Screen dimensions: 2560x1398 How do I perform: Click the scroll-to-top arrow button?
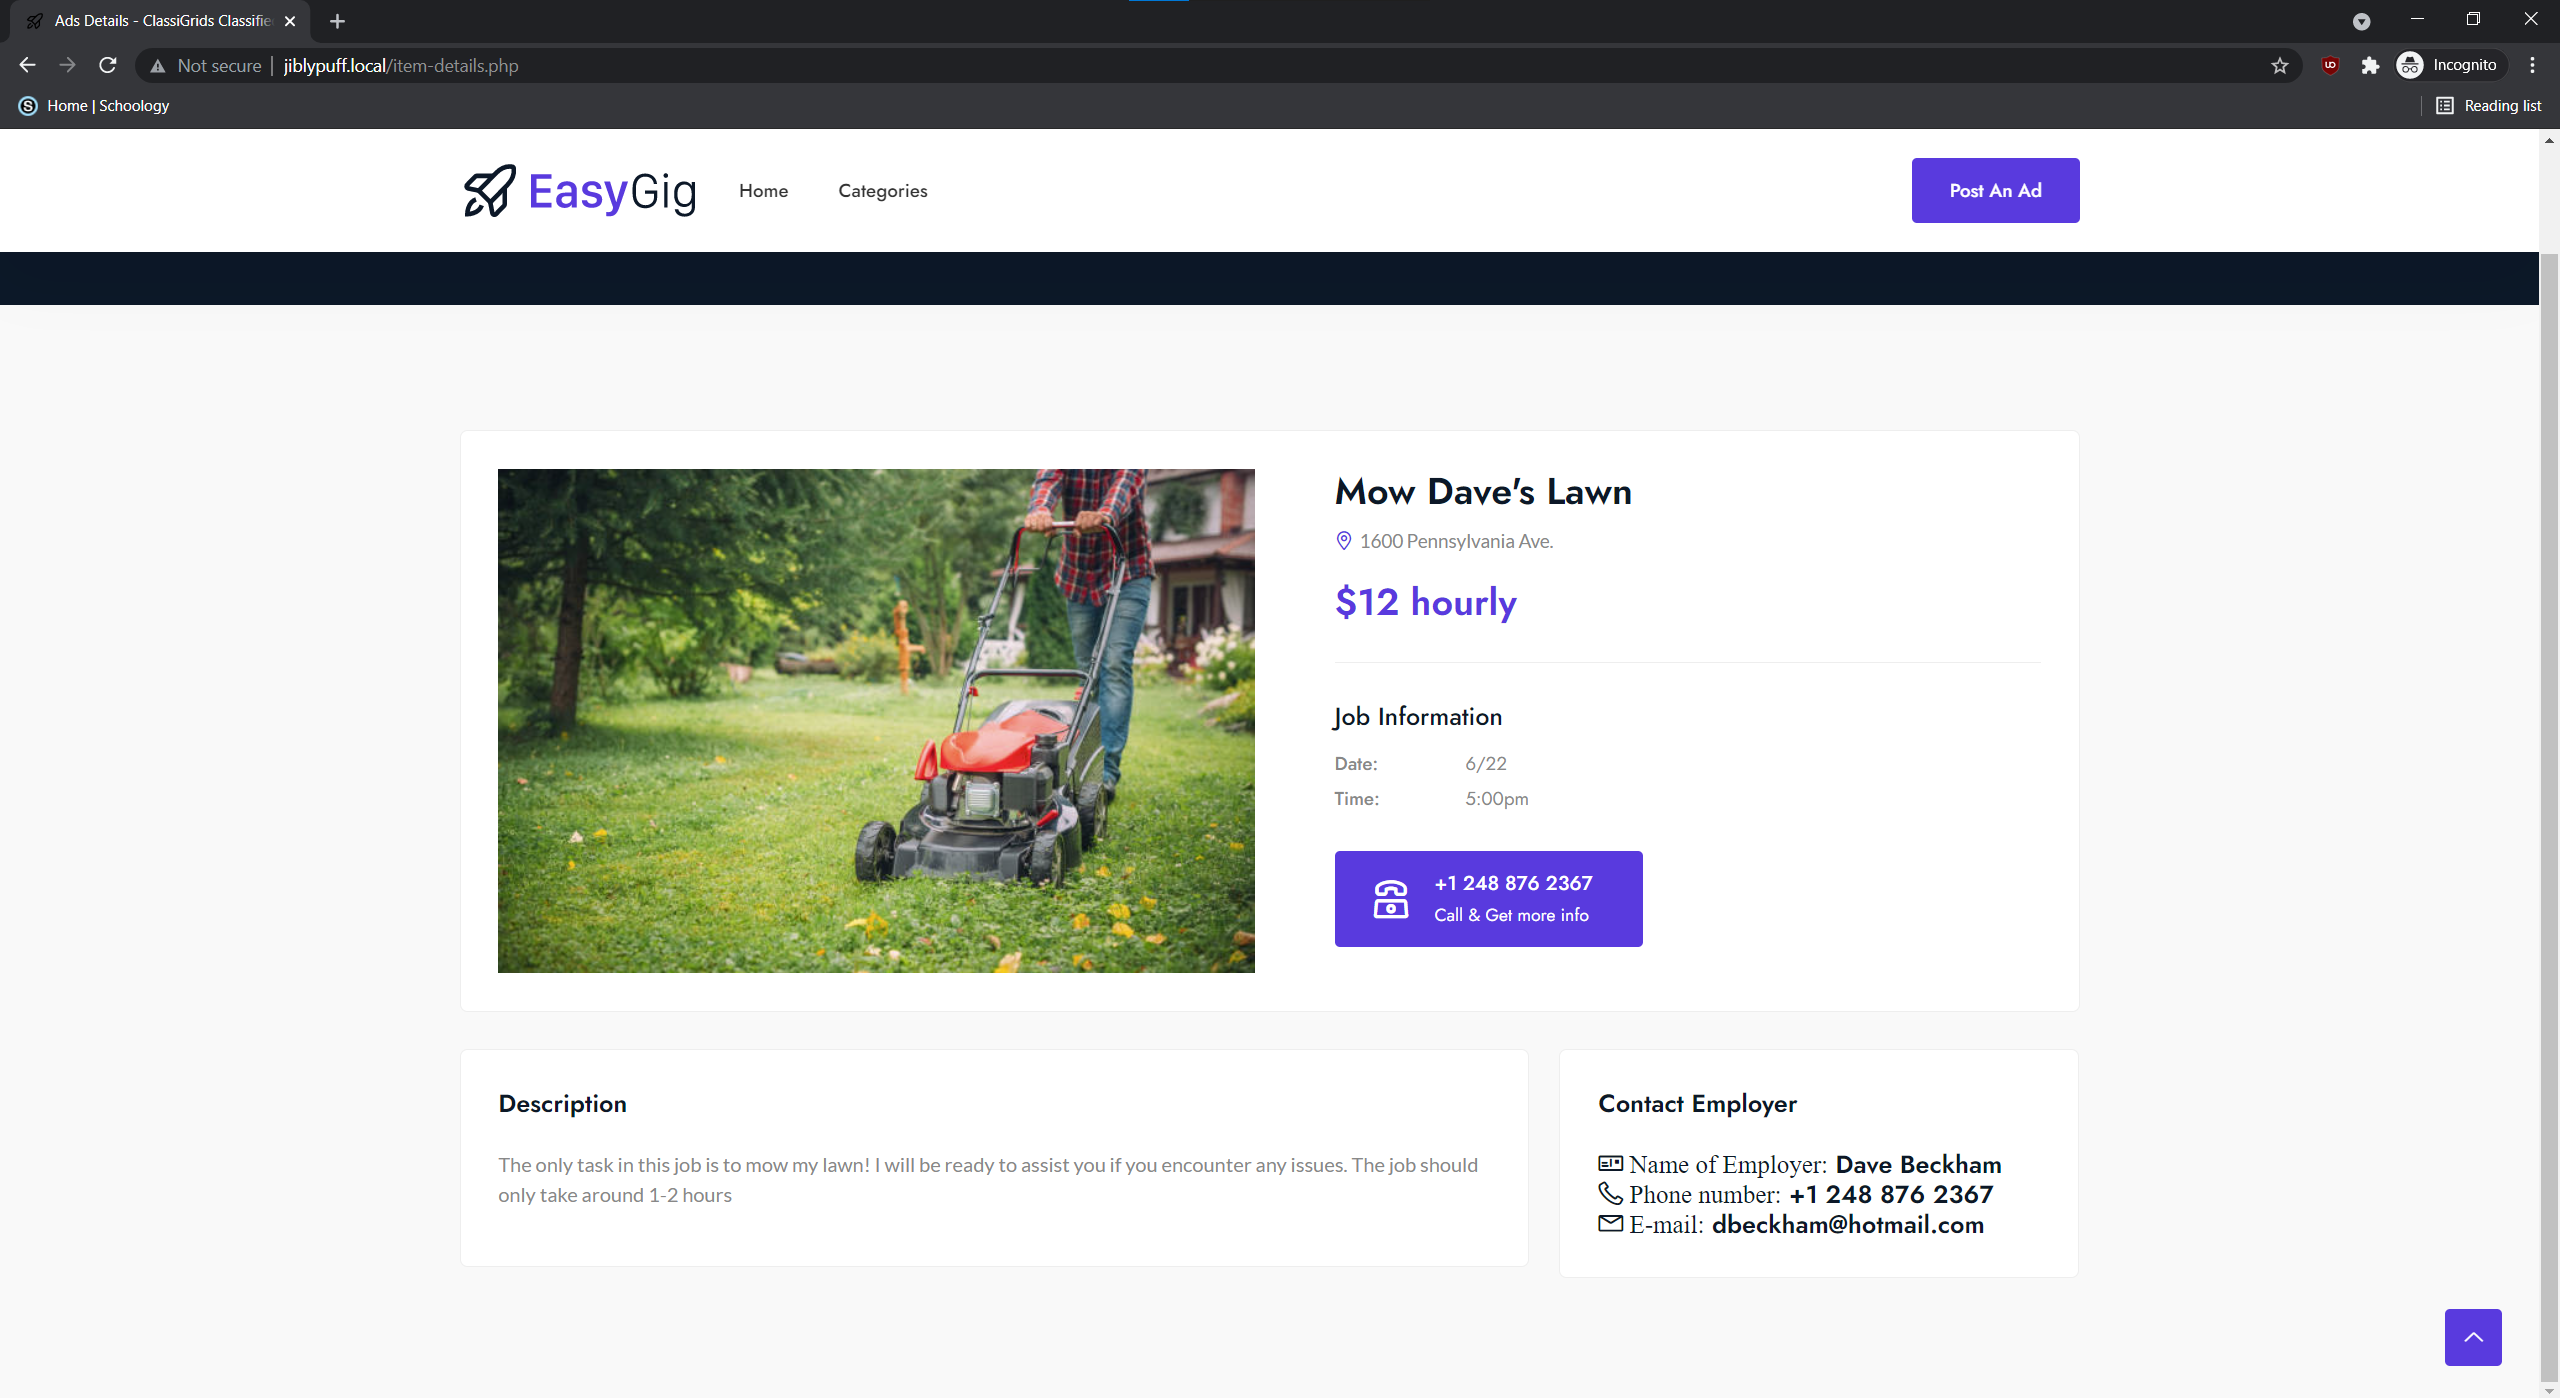pyautogui.click(x=2473, y=1337)
